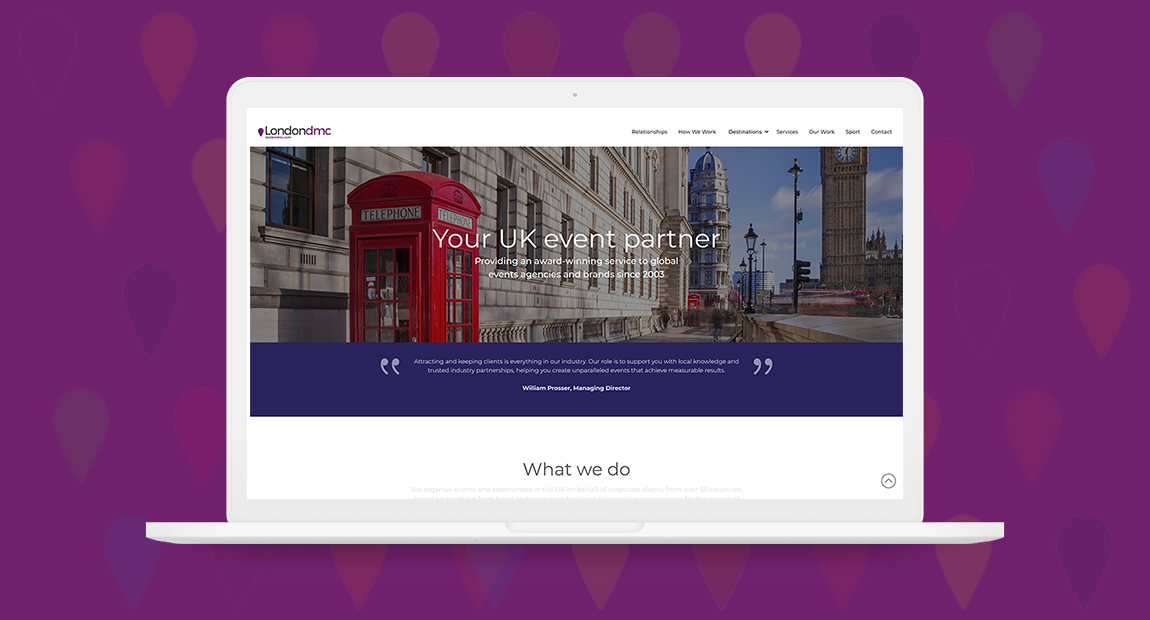Click the laptop webcam dot
Viewport: 1150px width, 620px height.
tap(575, 95)
